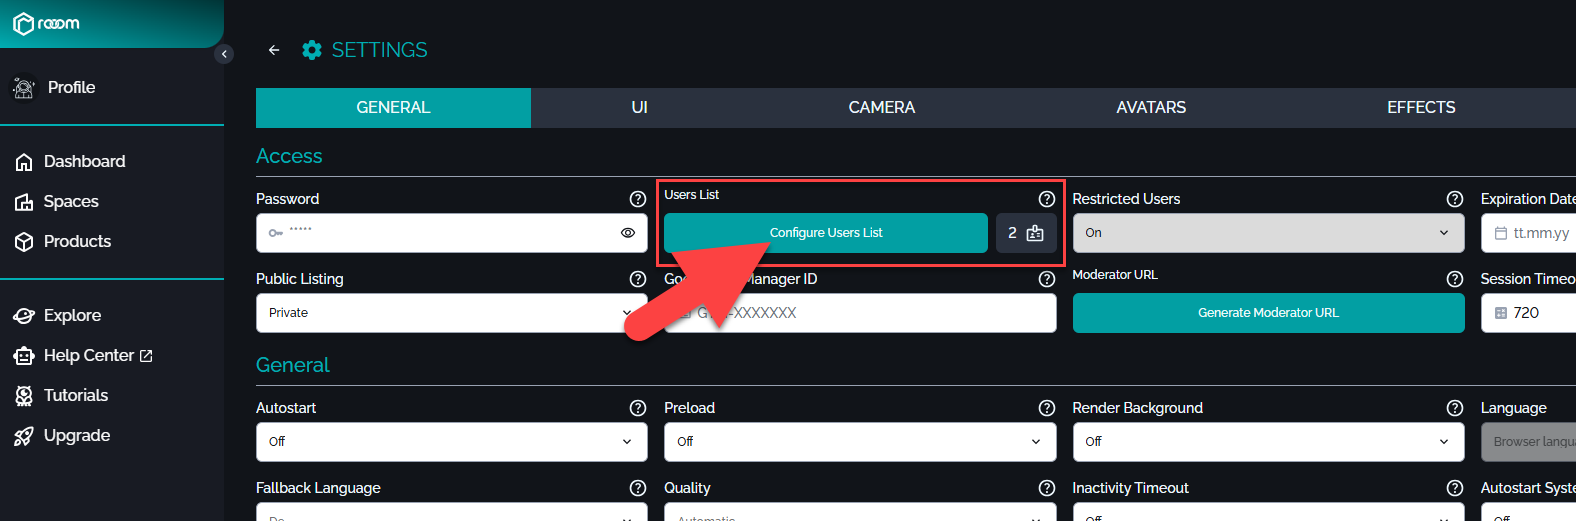Click Generate Moderator URL button
This screenshot has width=1576, height=521.
(1268, 313)
